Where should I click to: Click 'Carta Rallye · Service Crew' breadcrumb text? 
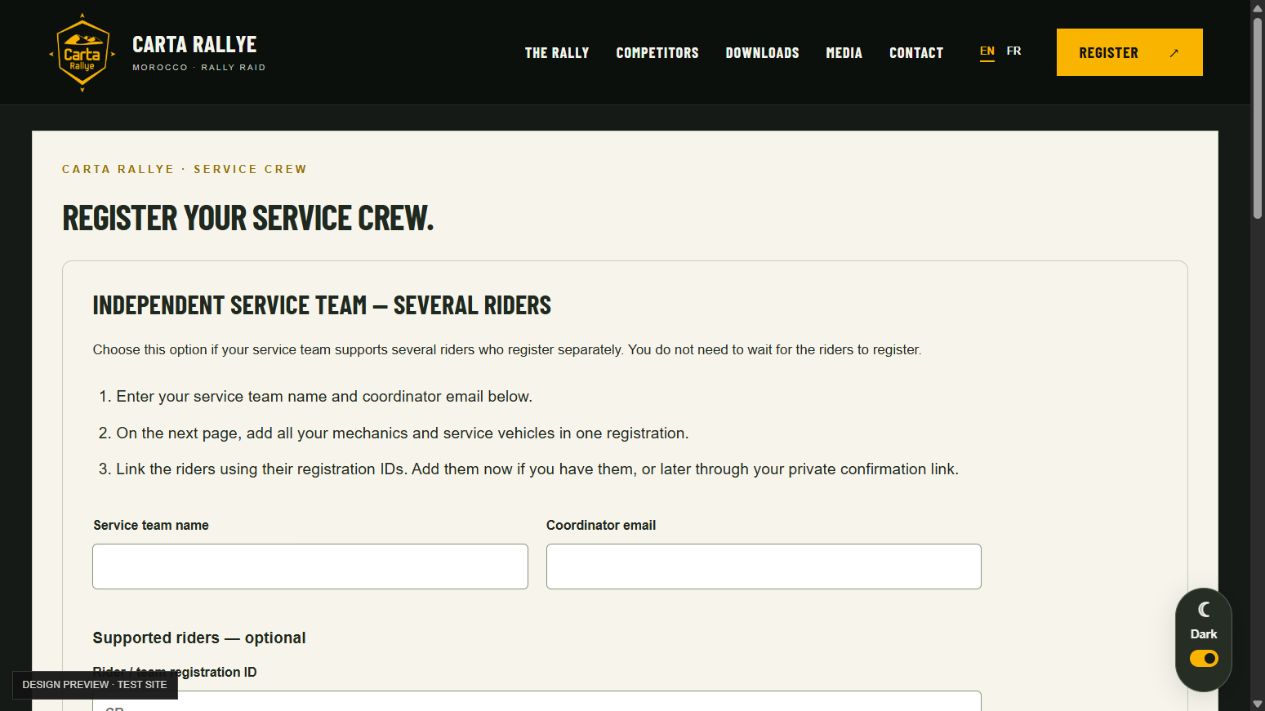click(185, 169)
